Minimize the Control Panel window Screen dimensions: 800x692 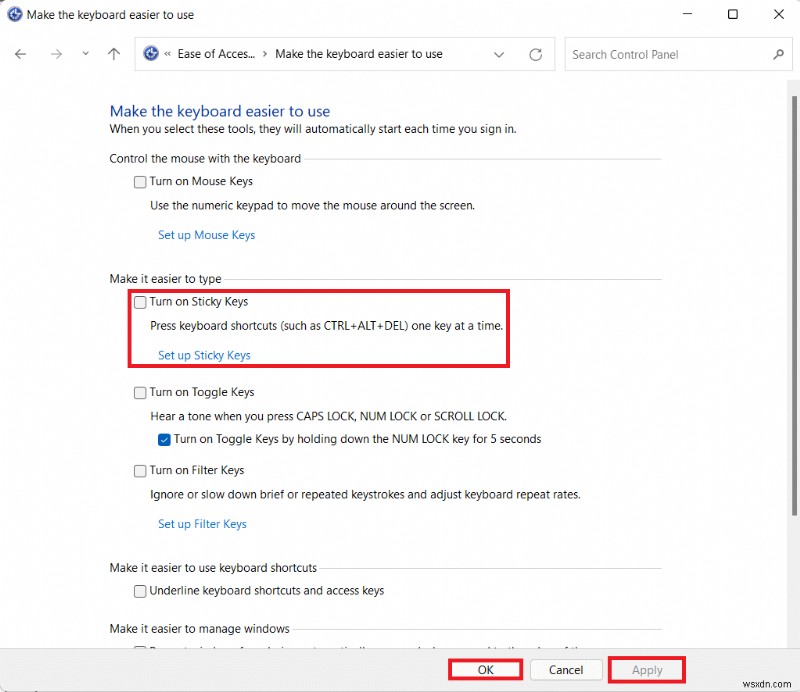point(687,14)
